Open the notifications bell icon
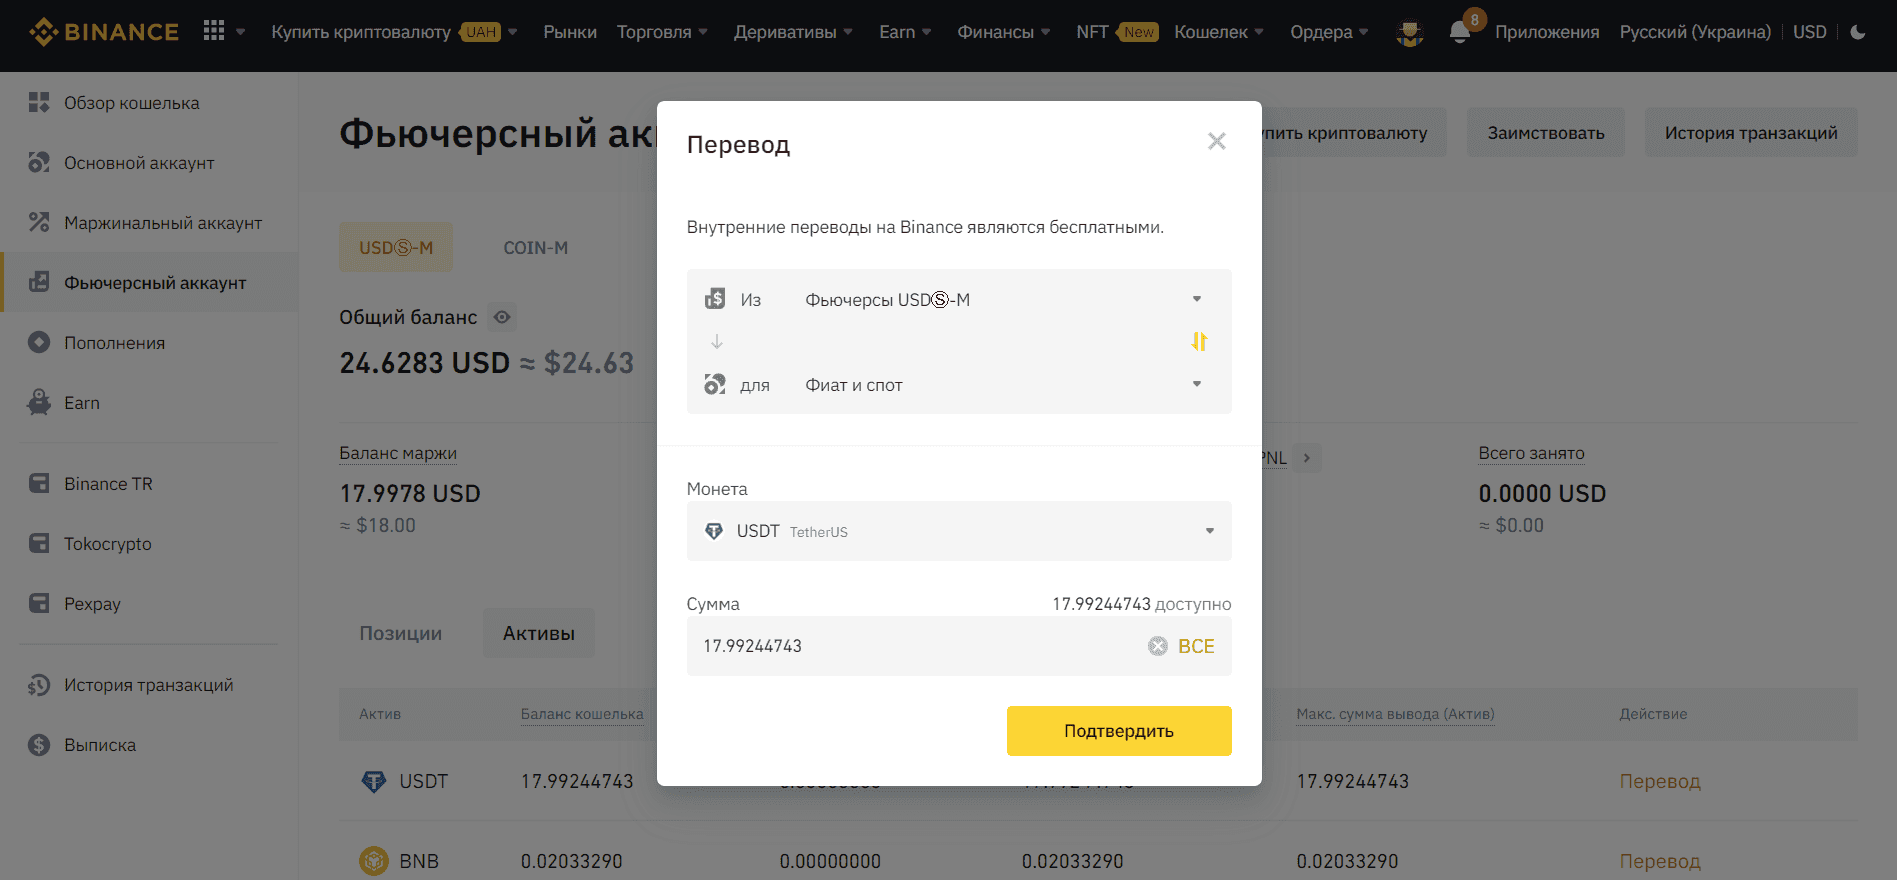Screen dimensions: 1897x880 point(1460,32)
